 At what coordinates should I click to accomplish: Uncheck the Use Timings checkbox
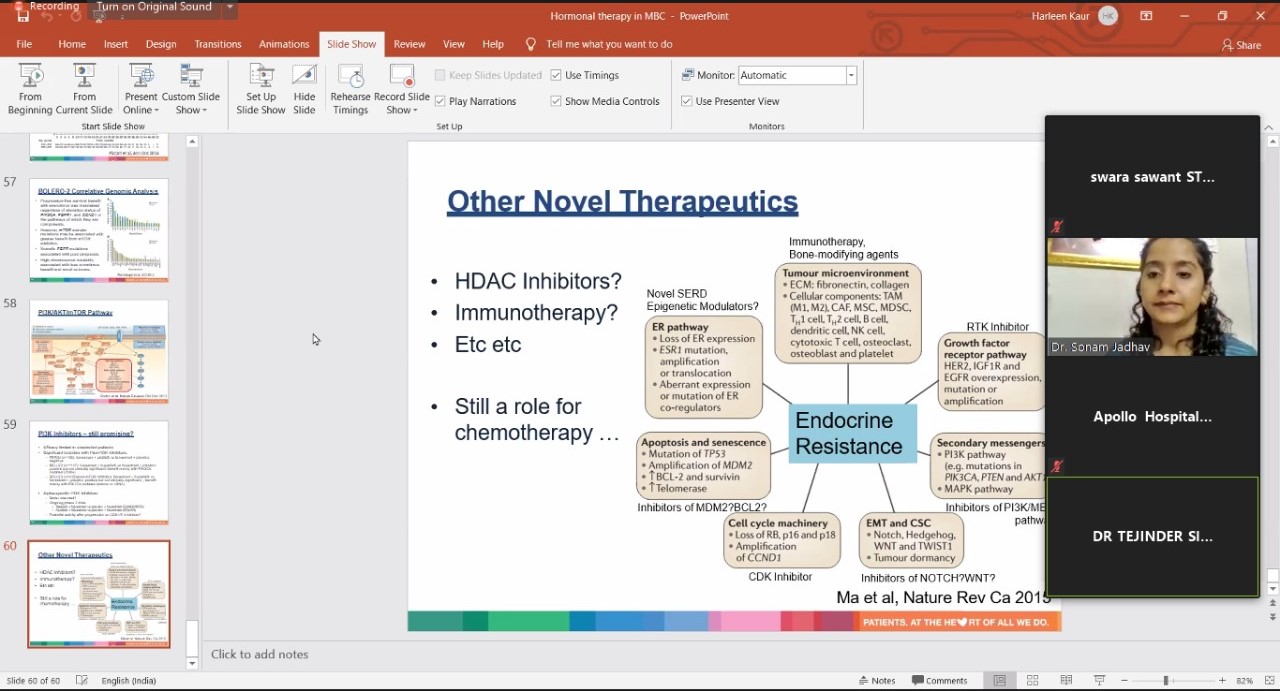coord(556,75)
